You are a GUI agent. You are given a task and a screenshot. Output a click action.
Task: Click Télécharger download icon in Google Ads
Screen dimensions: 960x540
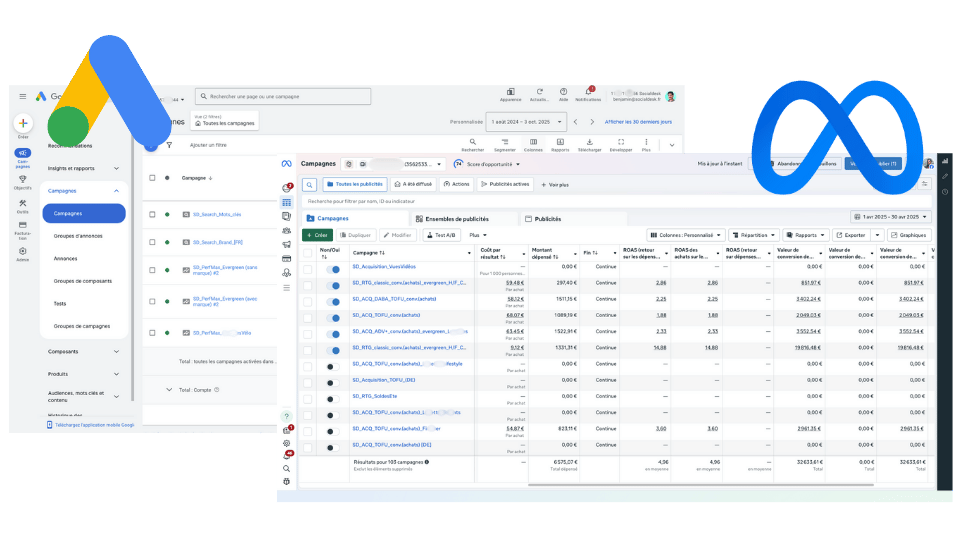[590, 142]
